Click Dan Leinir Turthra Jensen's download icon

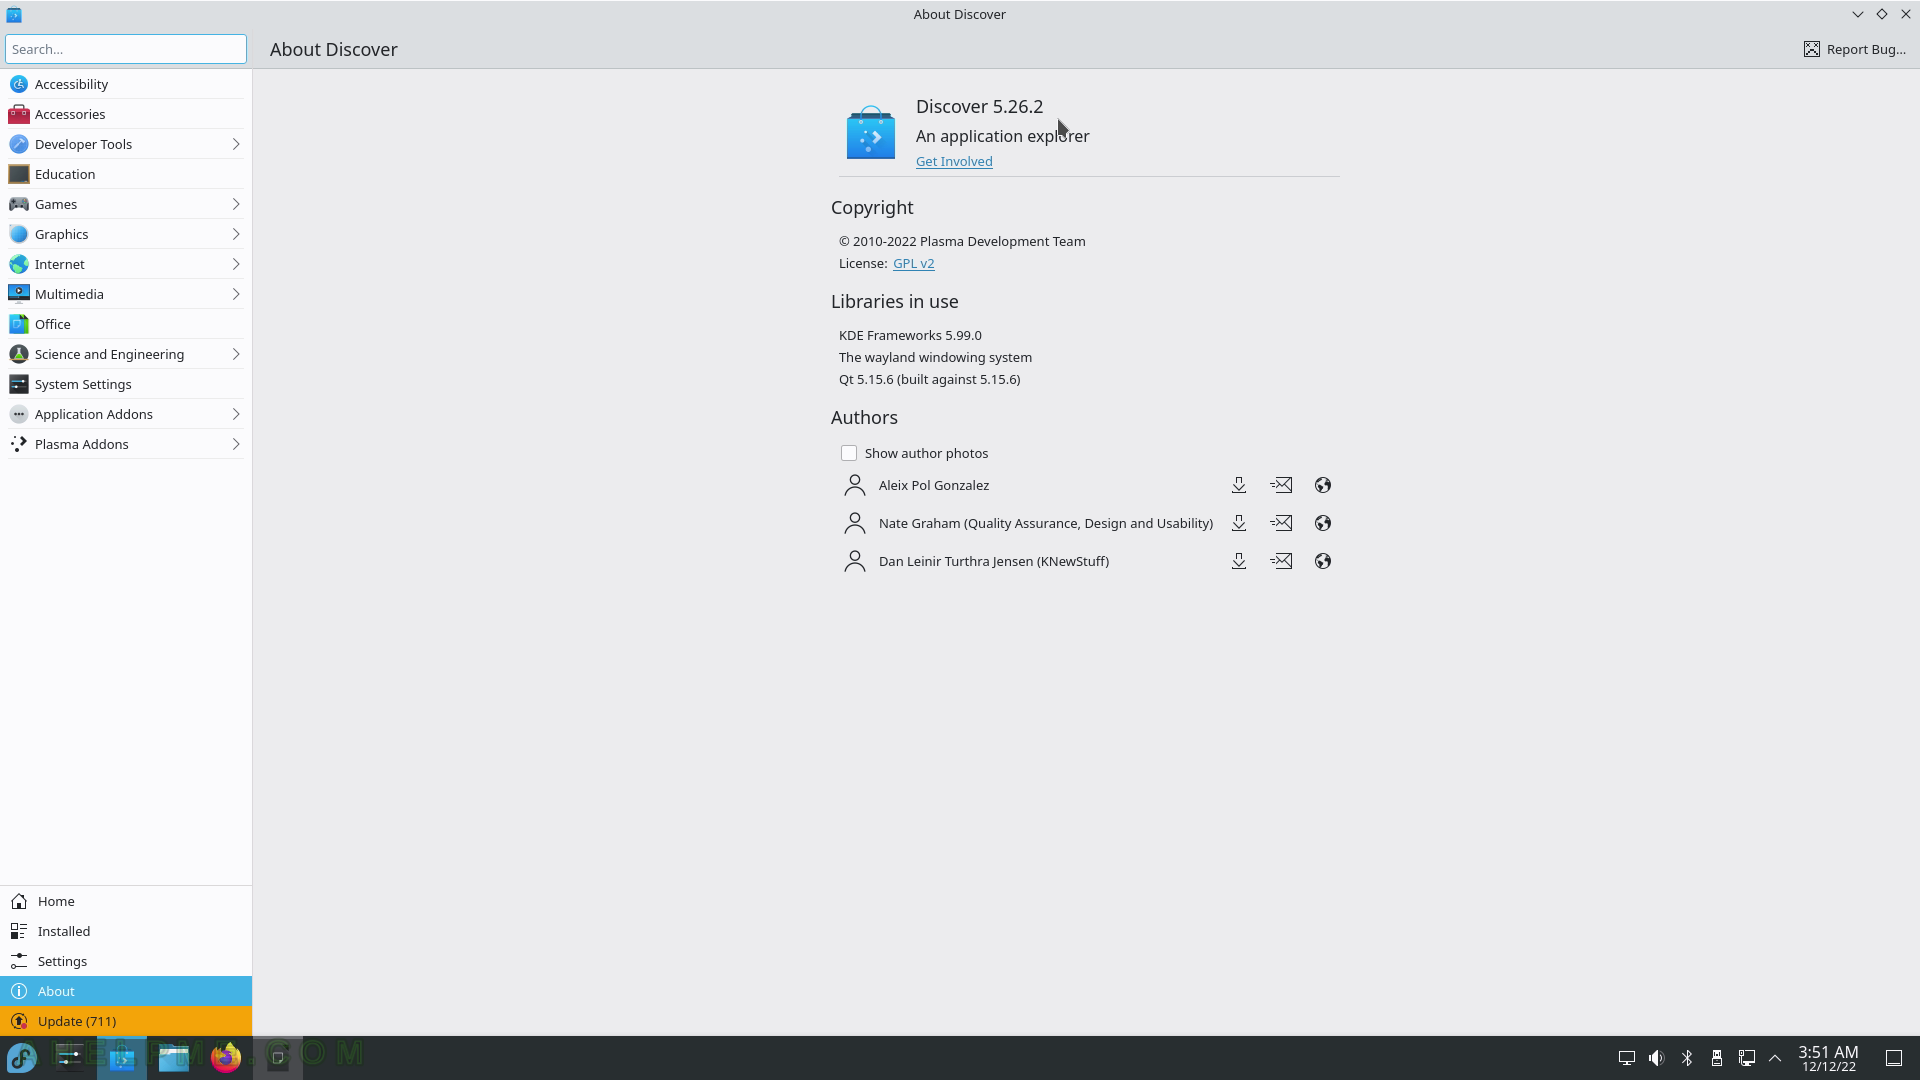[1239, 561]
